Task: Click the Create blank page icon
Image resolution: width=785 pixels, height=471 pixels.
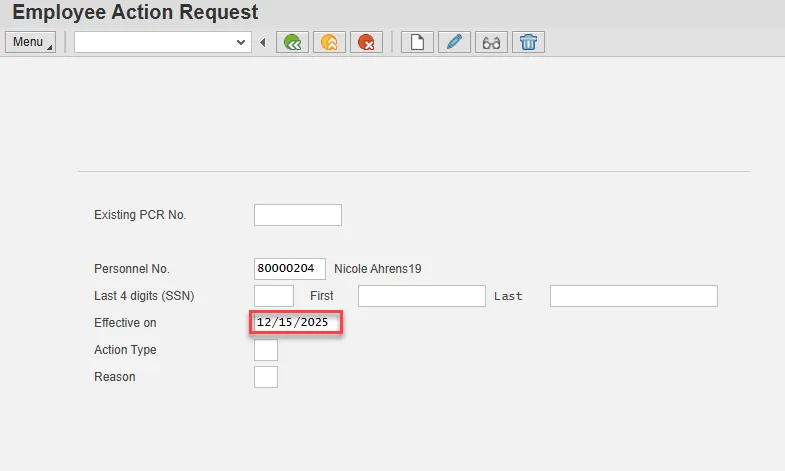Action: [x=417, y=42]
